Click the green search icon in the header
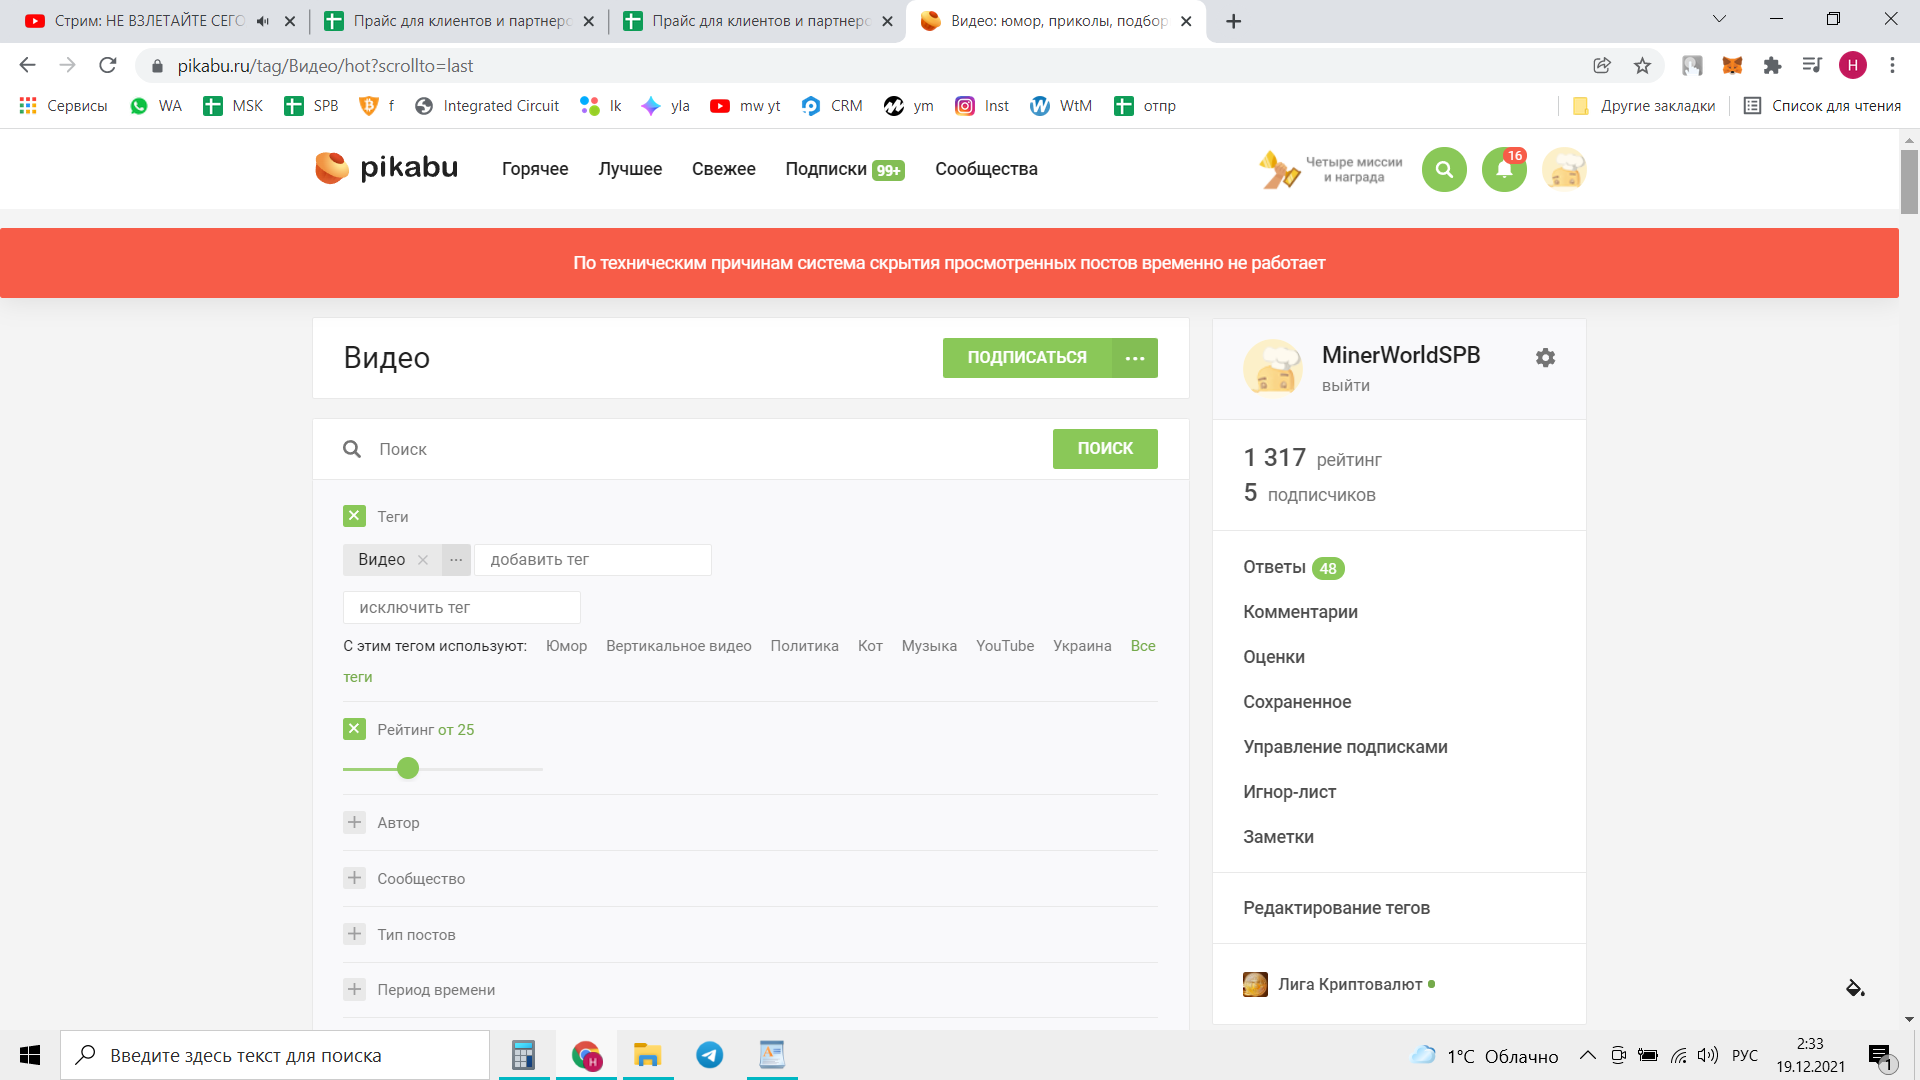This screenshot has width=1920, height=1080. tap(1444, 169)
